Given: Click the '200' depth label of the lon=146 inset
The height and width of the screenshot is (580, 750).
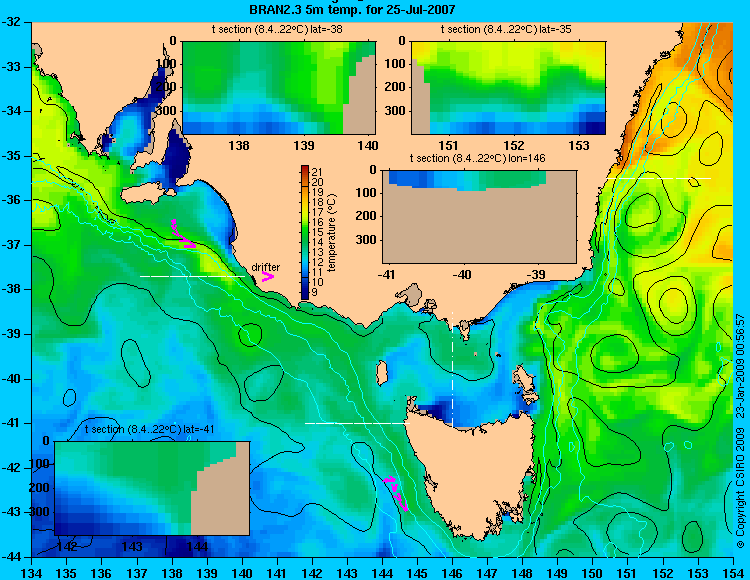Looking at the screenshot, I should click(x=367, y=216).
